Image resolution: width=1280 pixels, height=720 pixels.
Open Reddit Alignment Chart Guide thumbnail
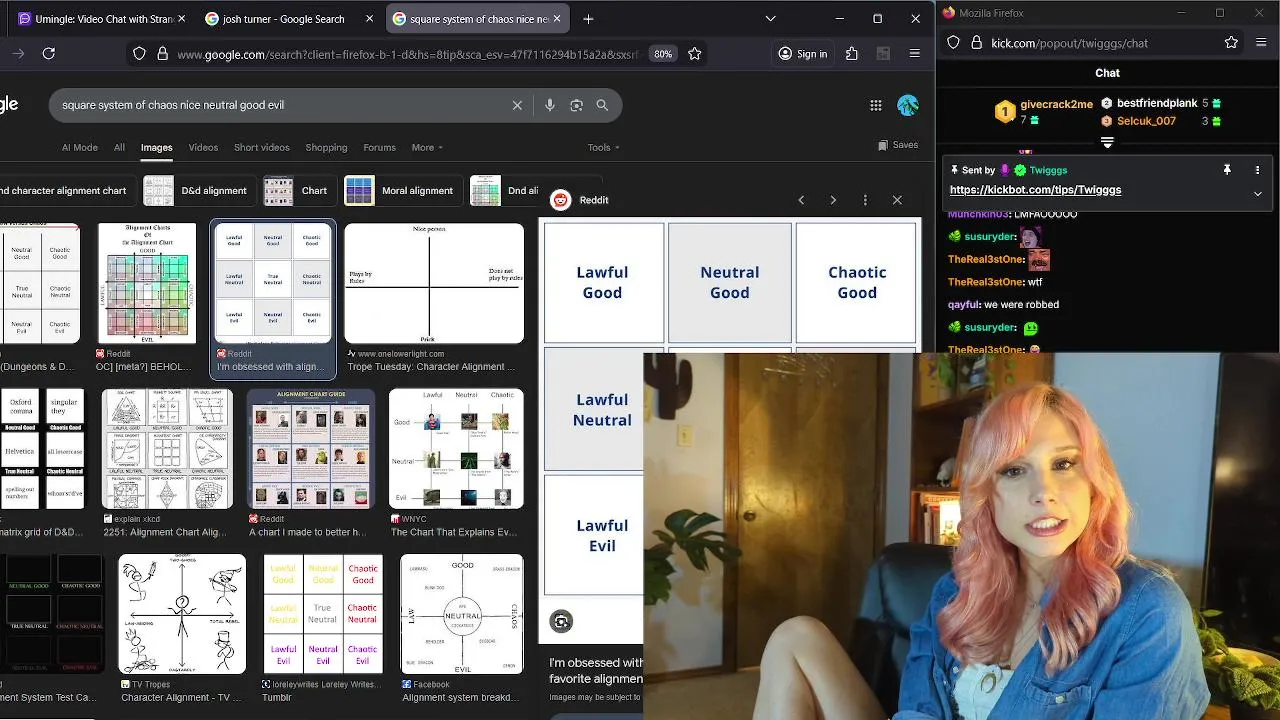click(311, 449)
